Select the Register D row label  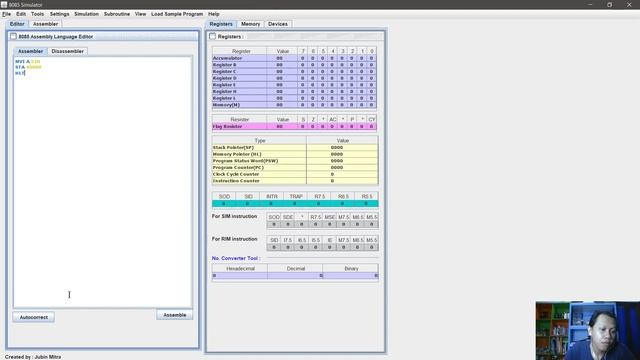(x=239, y=78)
